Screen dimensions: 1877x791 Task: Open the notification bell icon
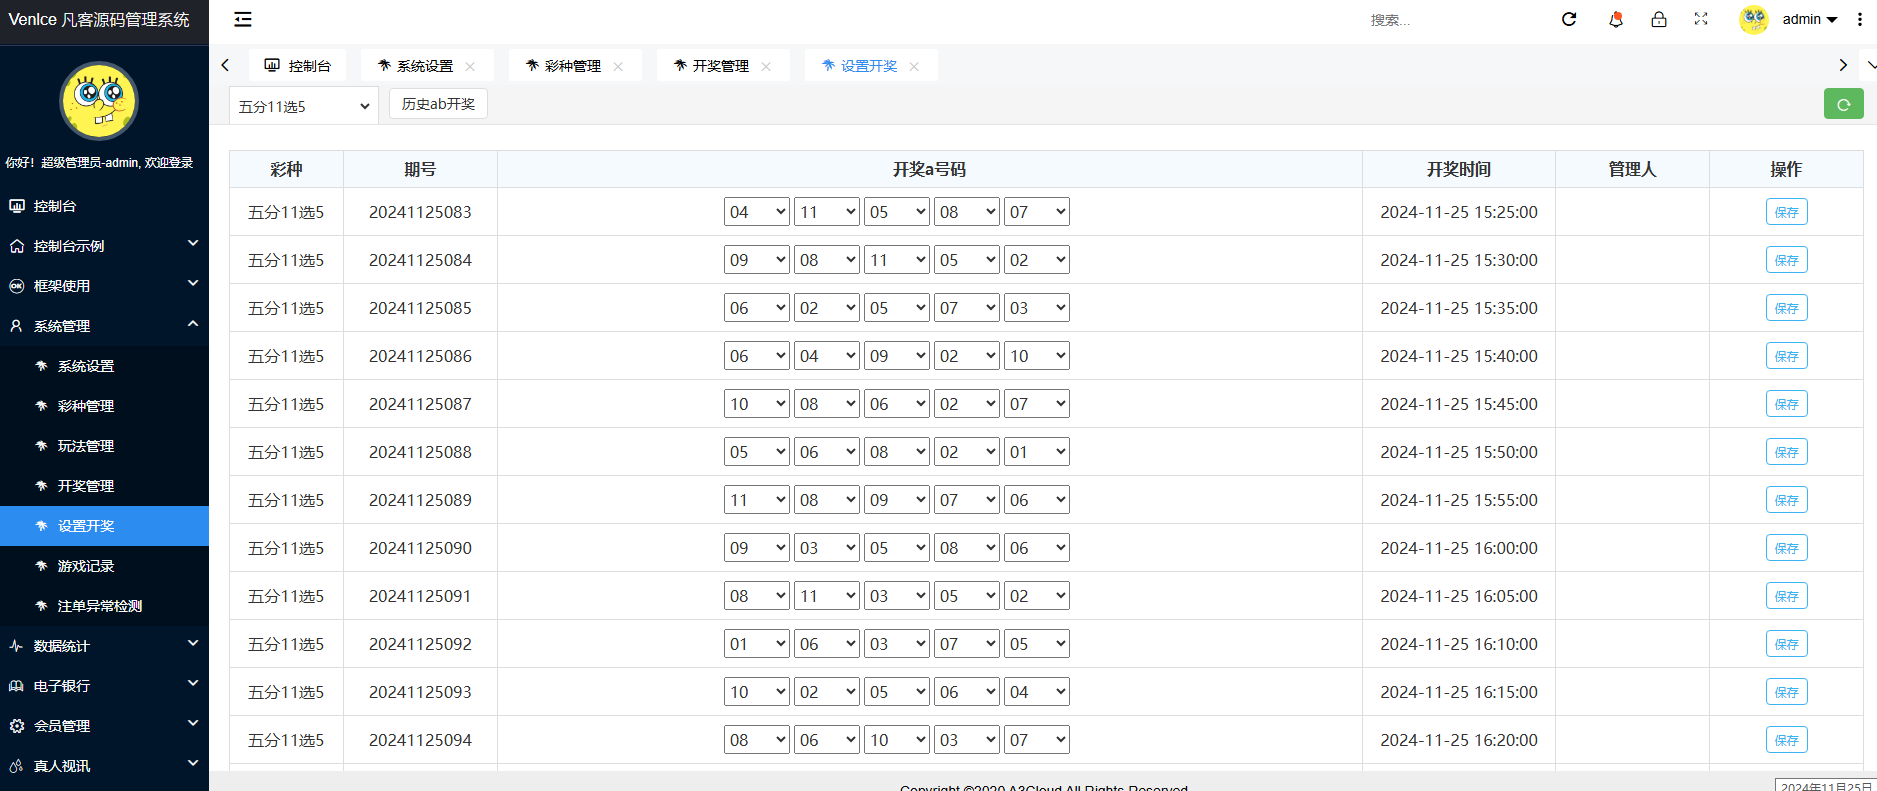(x=1615, y=19)
